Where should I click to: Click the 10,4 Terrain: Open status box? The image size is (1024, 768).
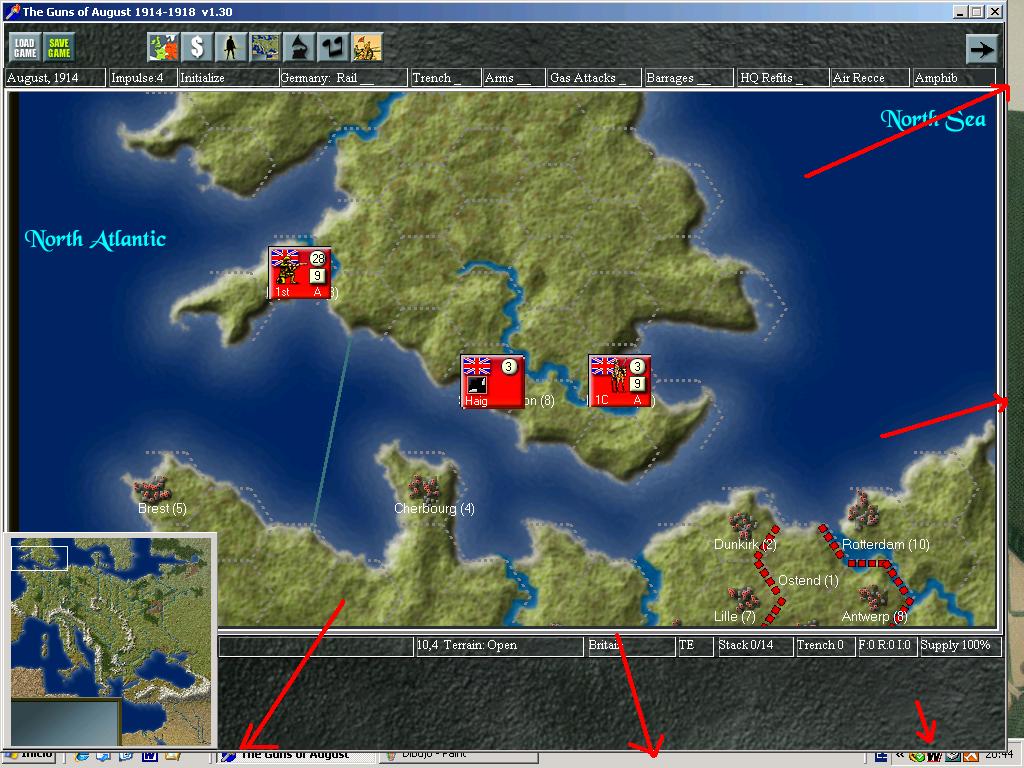pyautogui.click(x=499, y=646)
